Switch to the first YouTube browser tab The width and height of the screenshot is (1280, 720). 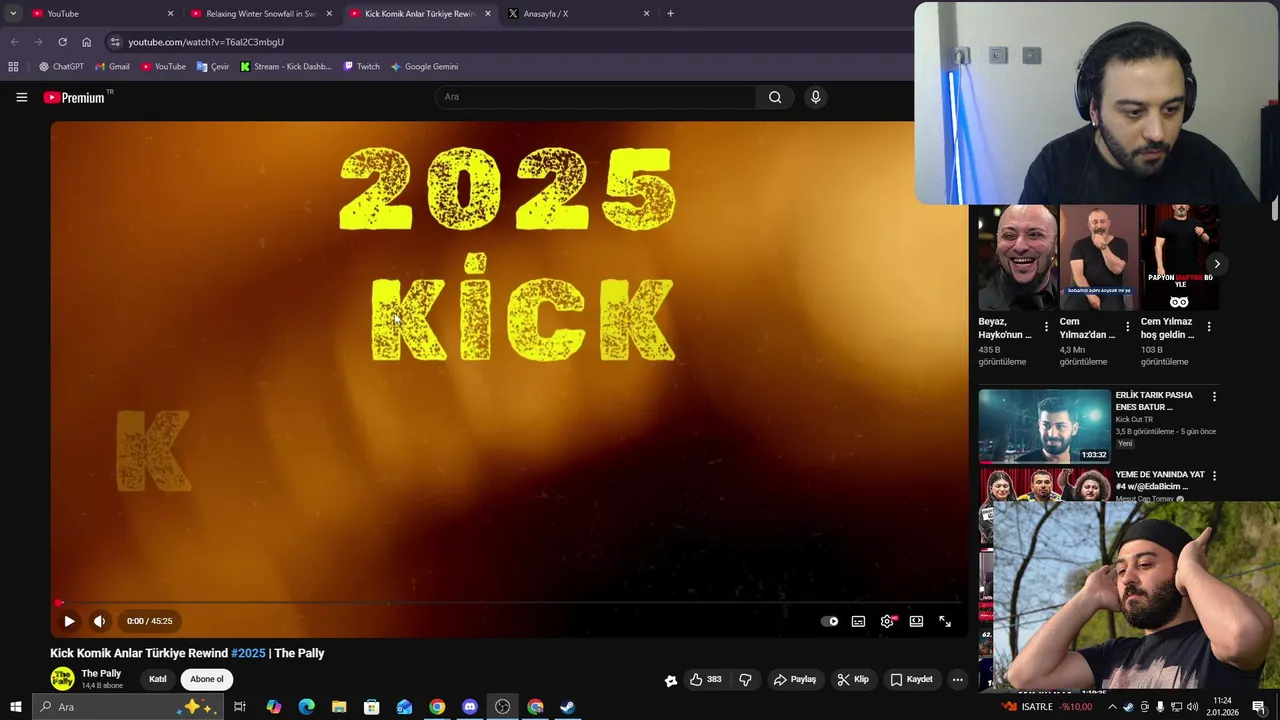click(x=100, y=14)
